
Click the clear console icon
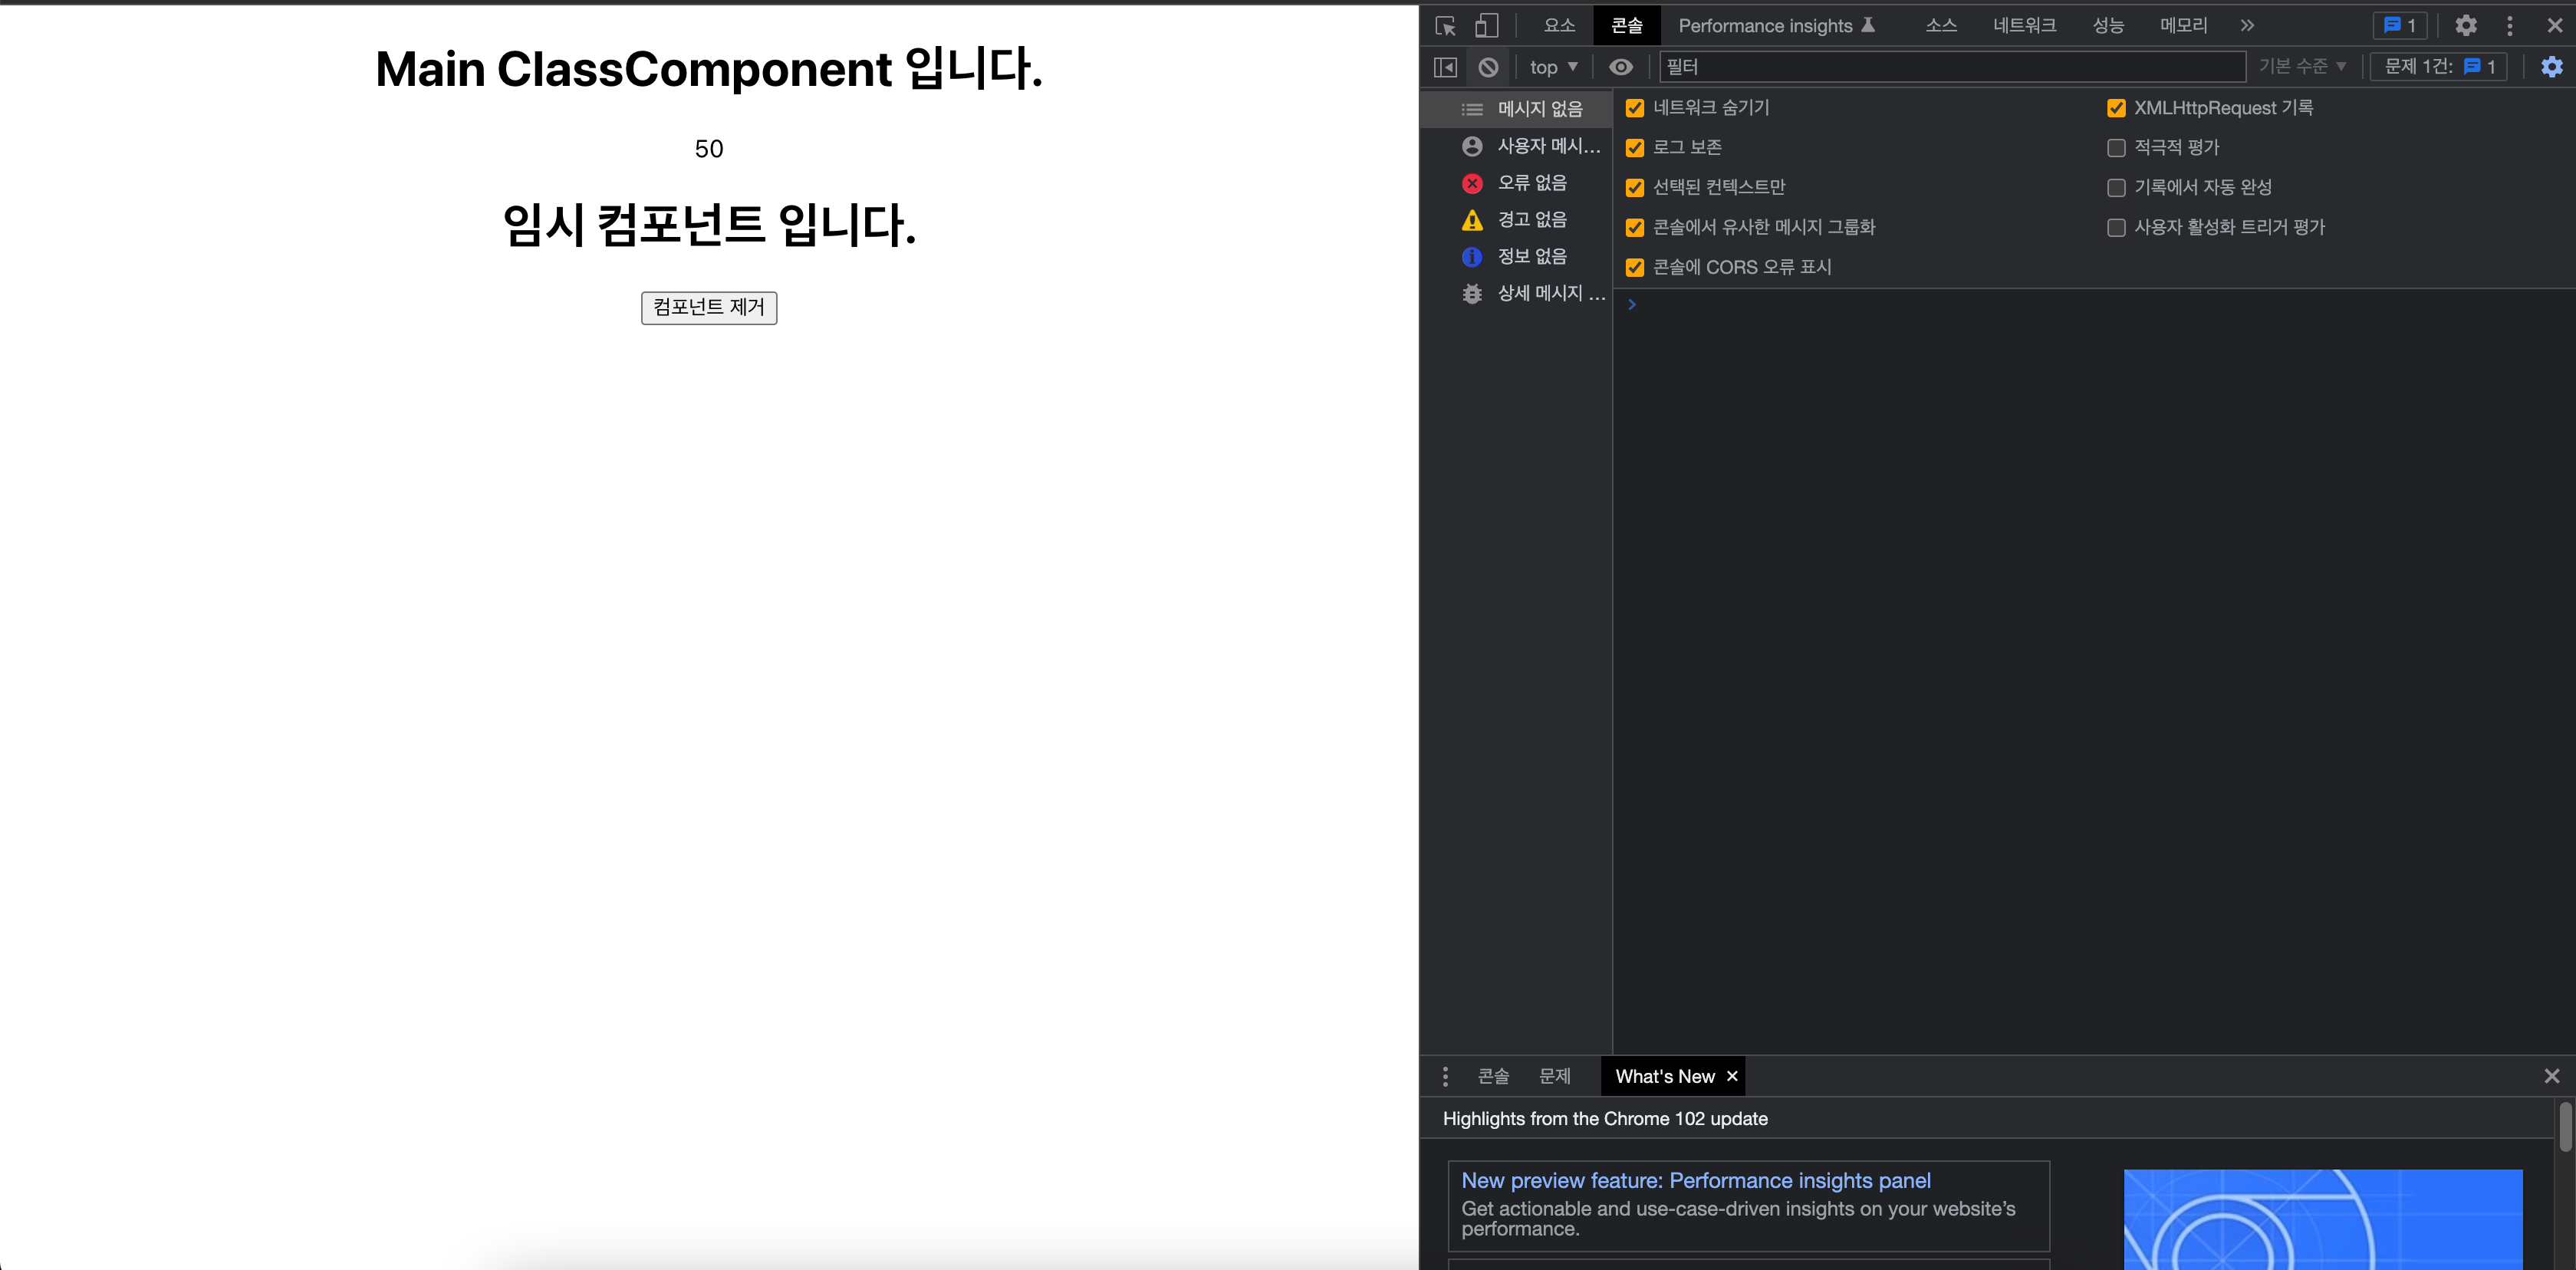pos(1488,67)
